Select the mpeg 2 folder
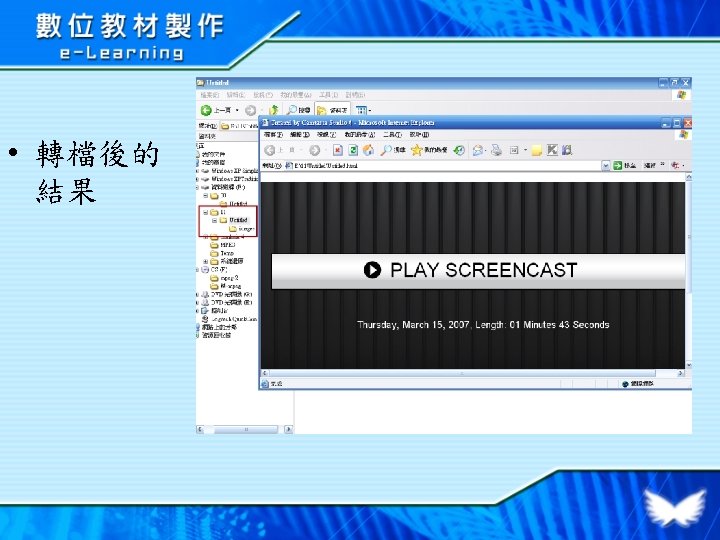This screenshot has height=540, width=720. click(224, 278)
